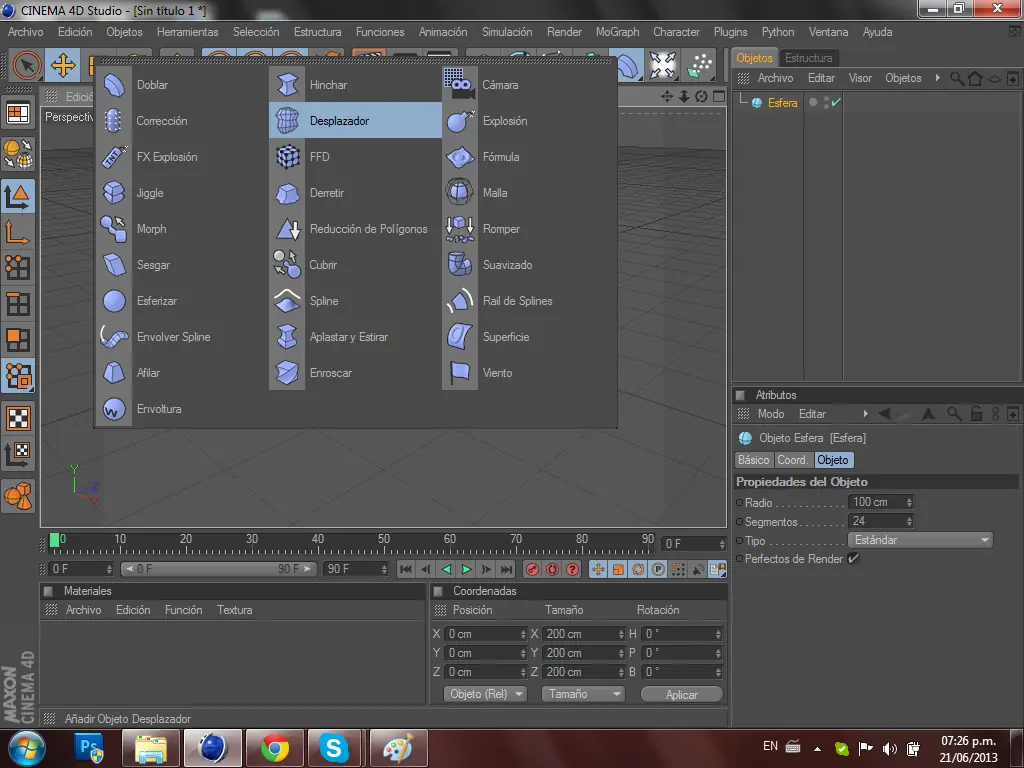
Task: Jump to the animation end
Action: click(507, 569)
